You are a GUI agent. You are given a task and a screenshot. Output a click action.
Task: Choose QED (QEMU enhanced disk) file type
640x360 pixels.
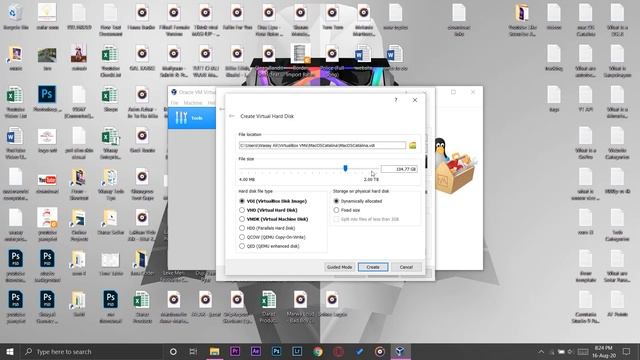pos(269,246)
